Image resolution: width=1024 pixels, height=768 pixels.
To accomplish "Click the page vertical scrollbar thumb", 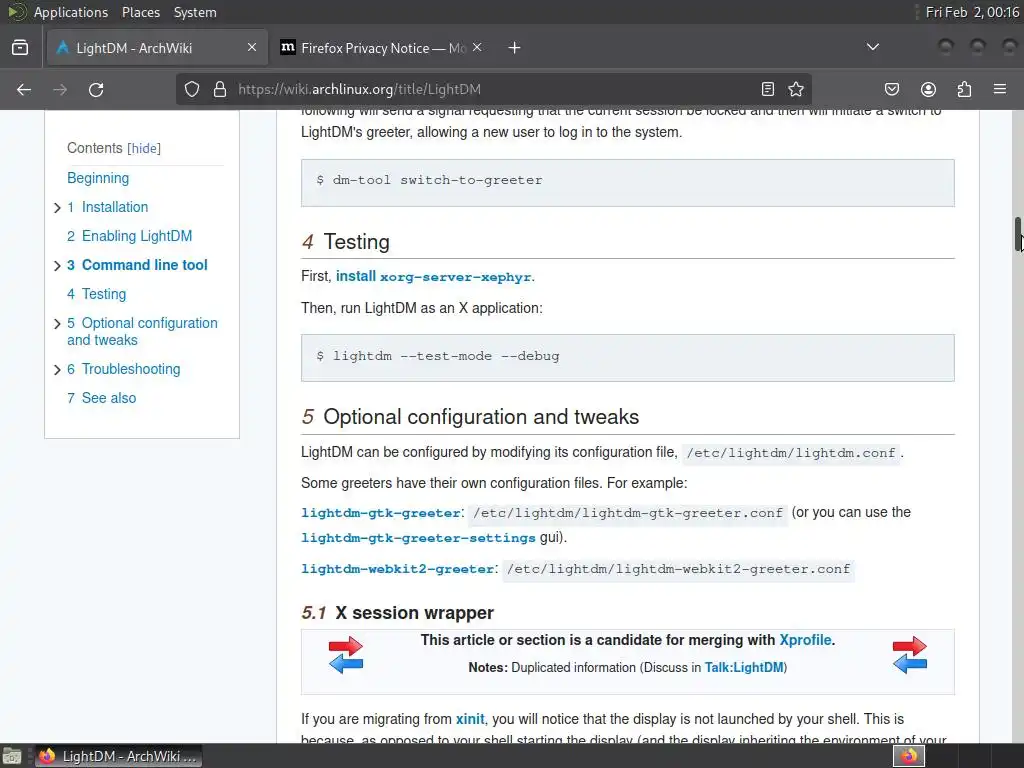I will click(x=1017, y=234).
